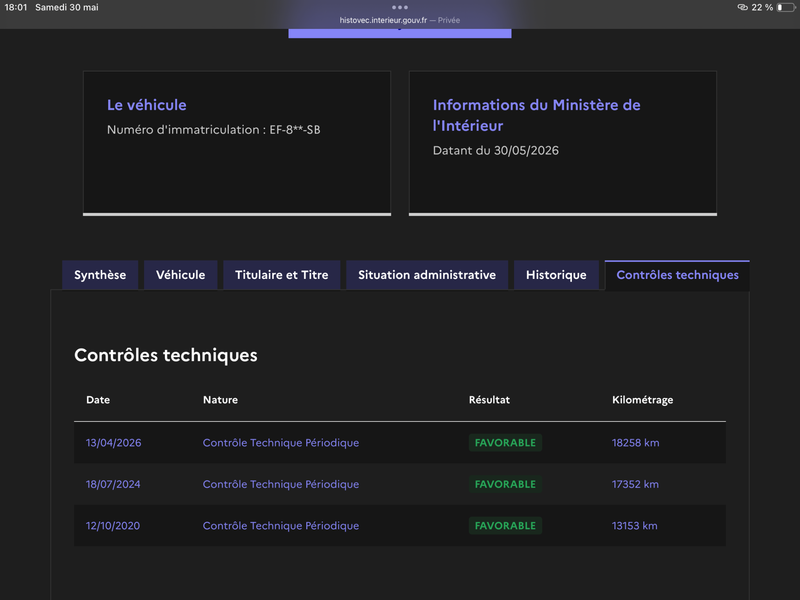Open the Le véhicule card

[237, 143]
